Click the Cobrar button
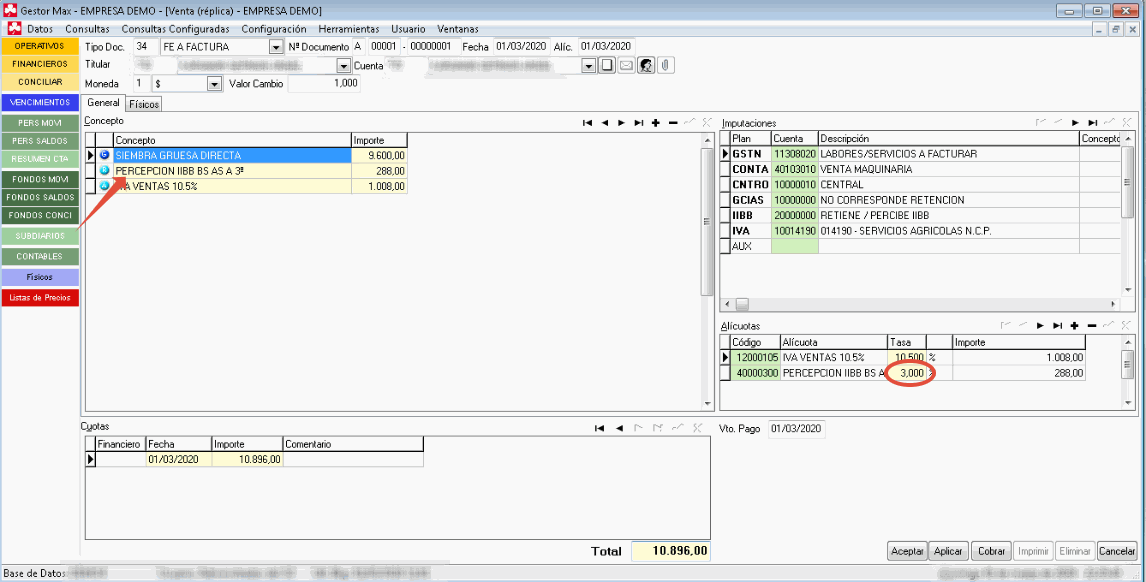The height and width of the screenshot is (582, 1146). pos(991,551)
